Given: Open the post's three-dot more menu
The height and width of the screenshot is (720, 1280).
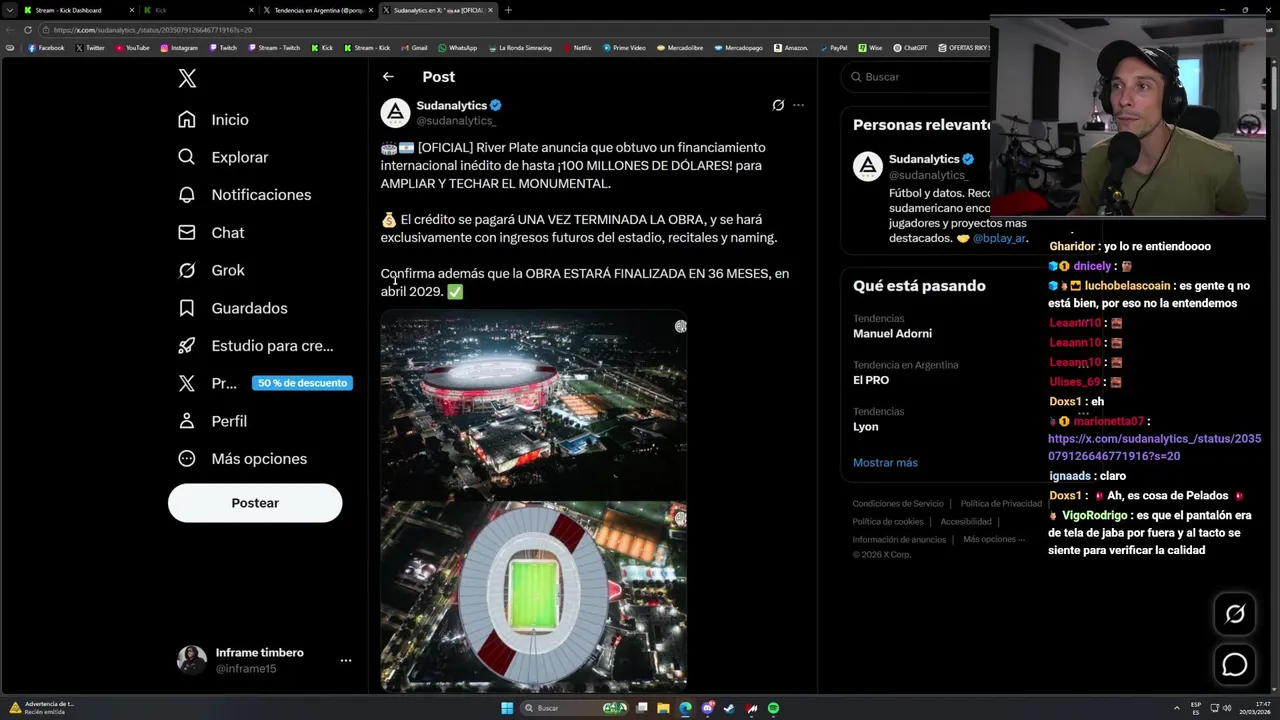Looking at the screenshot, I should point(798,105).
